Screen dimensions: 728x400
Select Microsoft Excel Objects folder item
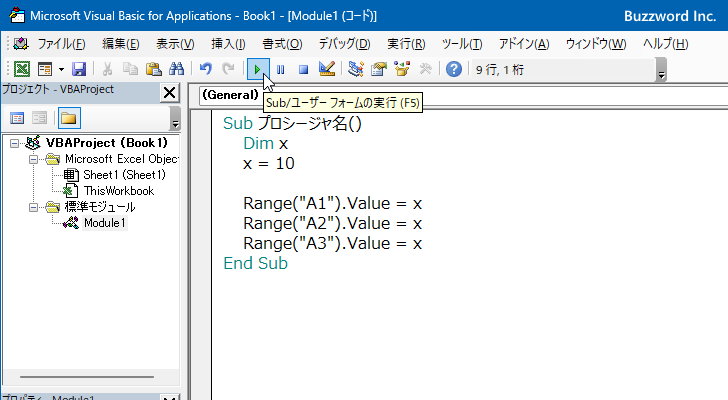pyautogui.click(x=122, y=159)
